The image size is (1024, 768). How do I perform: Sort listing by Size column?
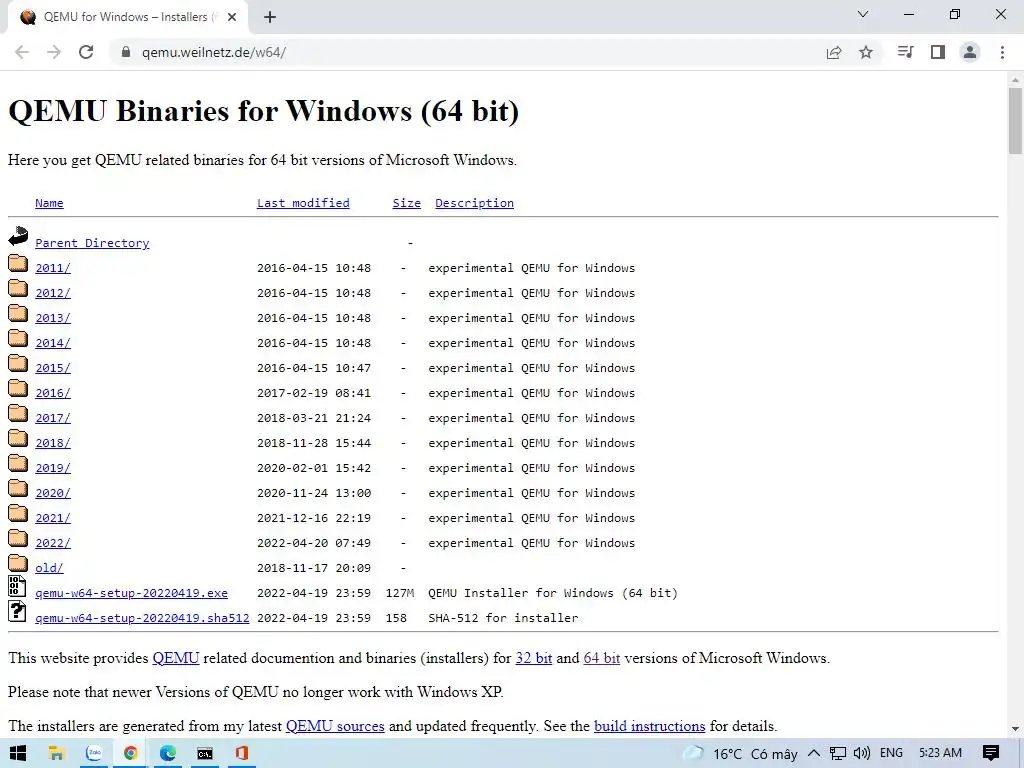click(406, 203)
